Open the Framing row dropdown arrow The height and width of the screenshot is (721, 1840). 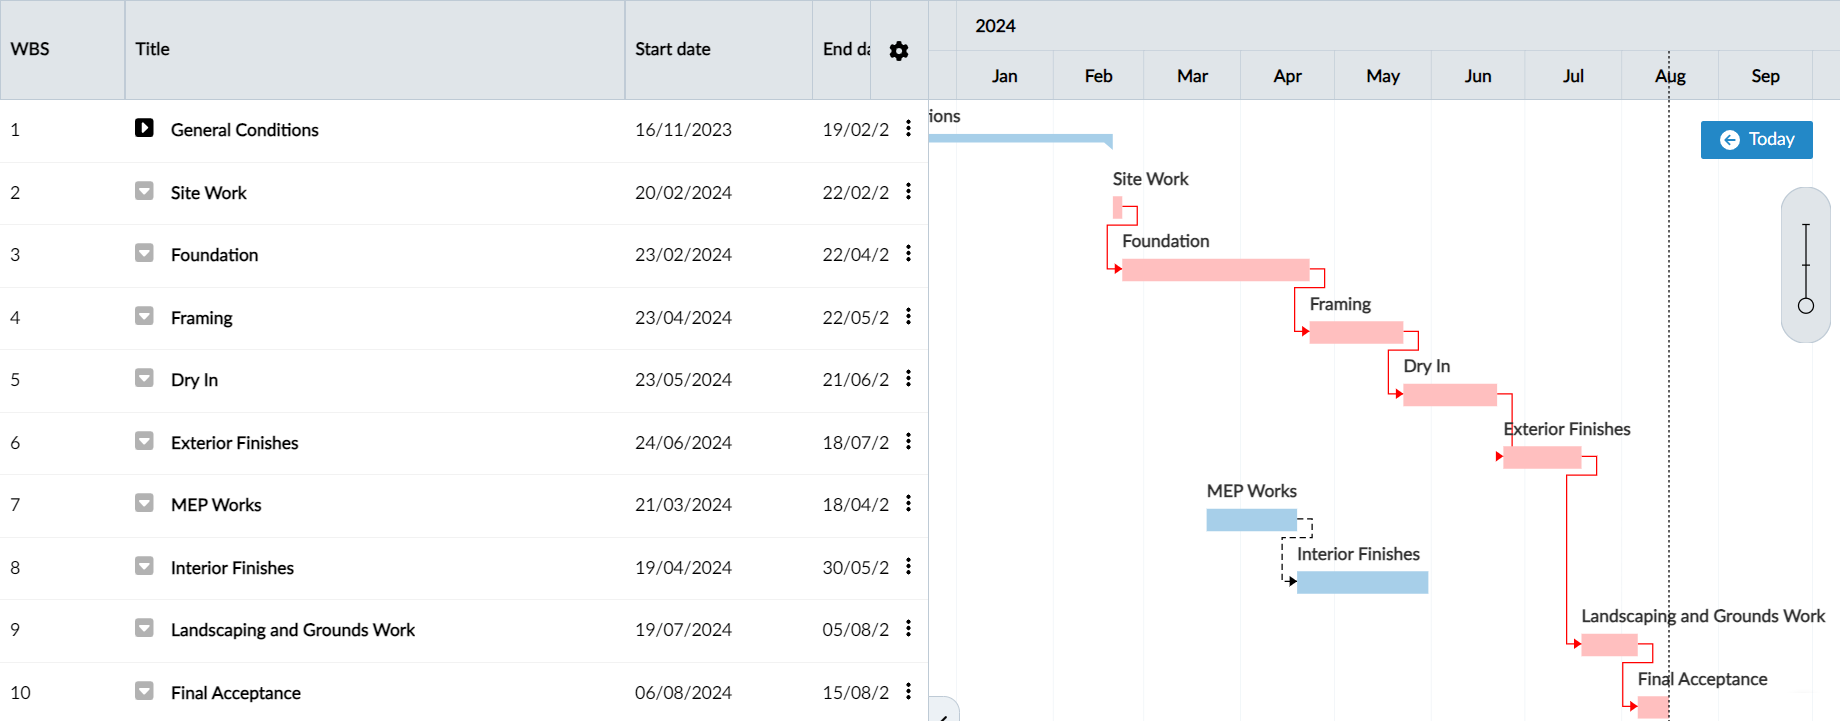tap(145, 317)
